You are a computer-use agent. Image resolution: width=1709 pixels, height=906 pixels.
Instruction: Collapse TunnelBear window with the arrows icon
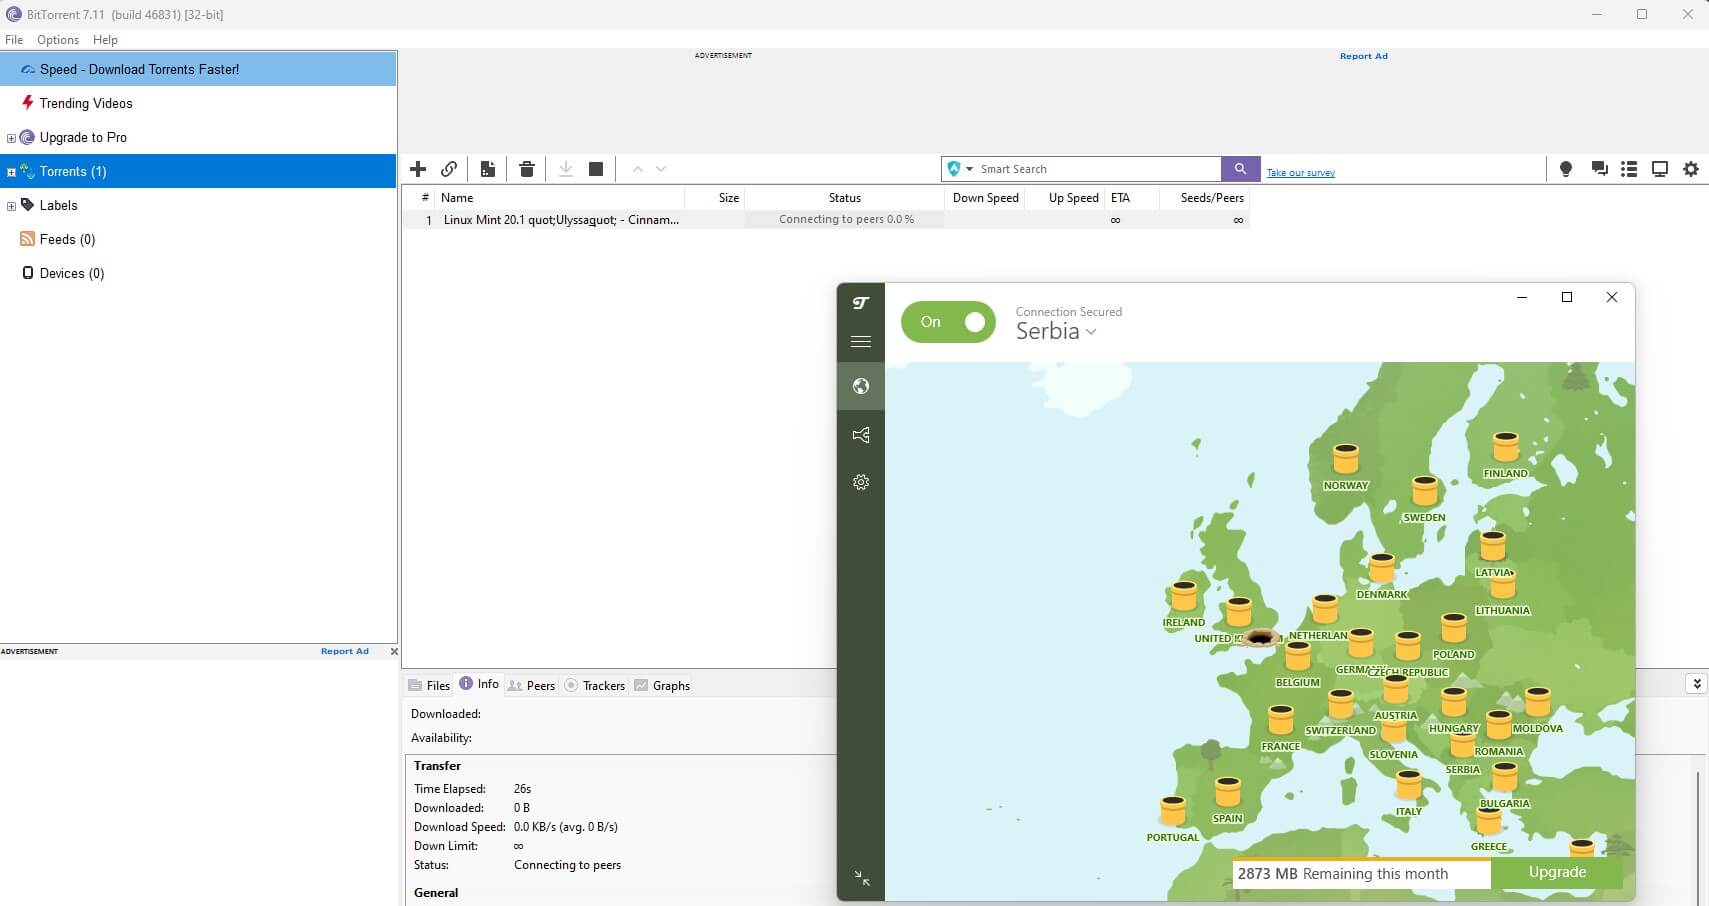click(862, 878)
